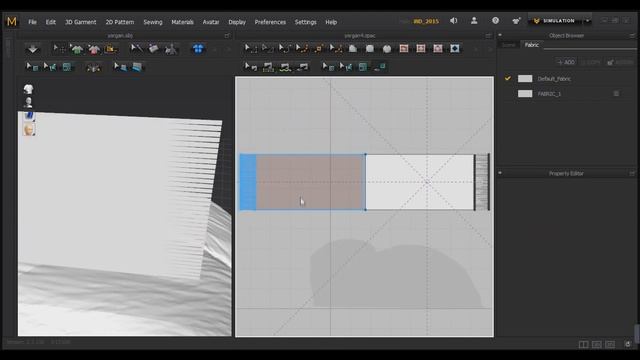
Task: Select the FABRIC_1 fabric row
Action: tap(567, 93)
